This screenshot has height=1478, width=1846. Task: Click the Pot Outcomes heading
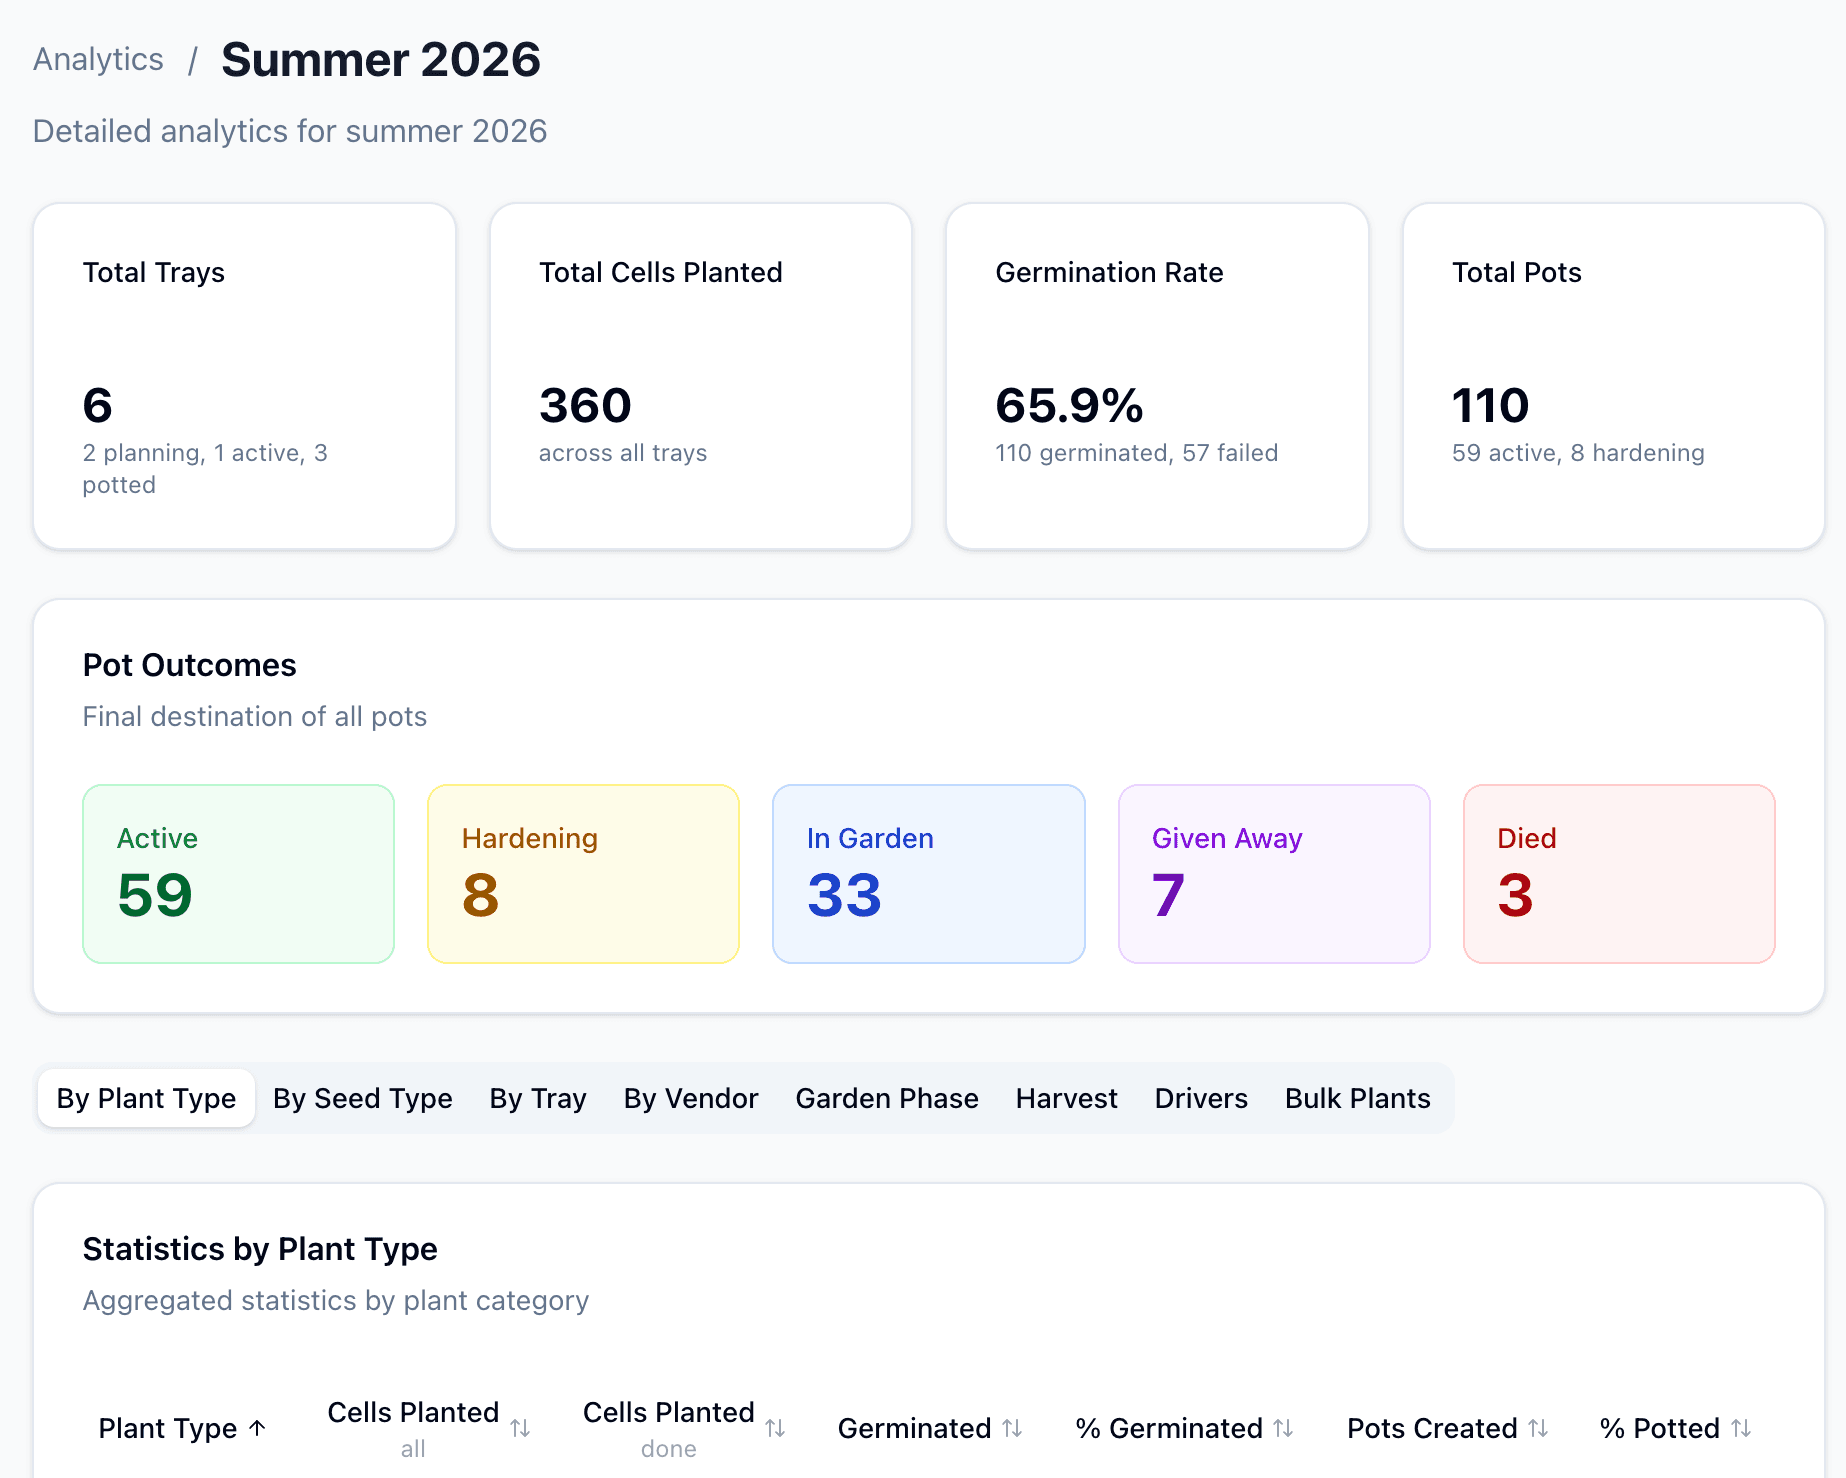coord(190,665)
